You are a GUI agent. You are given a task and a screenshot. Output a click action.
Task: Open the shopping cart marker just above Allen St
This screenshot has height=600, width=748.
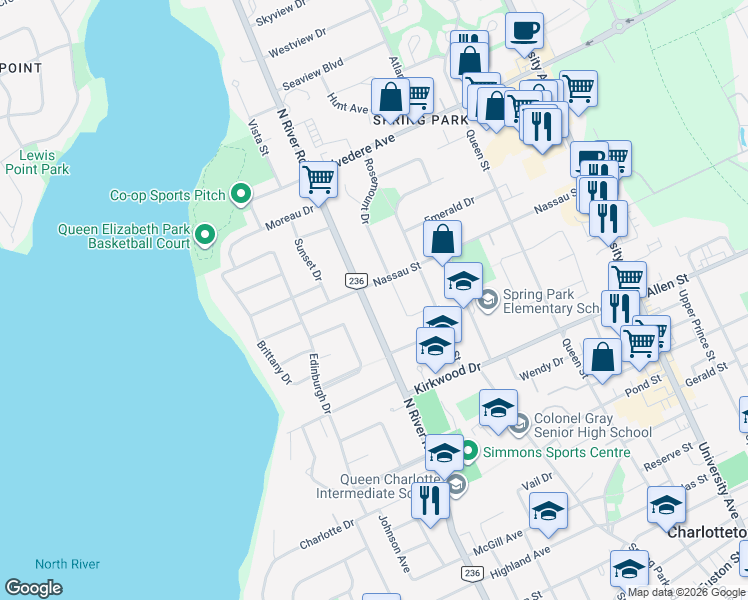tap(628, 279)
